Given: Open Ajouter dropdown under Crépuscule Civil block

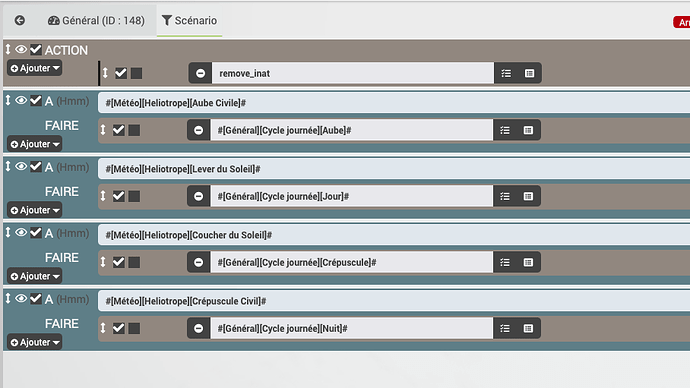Looking at the screenshot, I should (35, 342).
